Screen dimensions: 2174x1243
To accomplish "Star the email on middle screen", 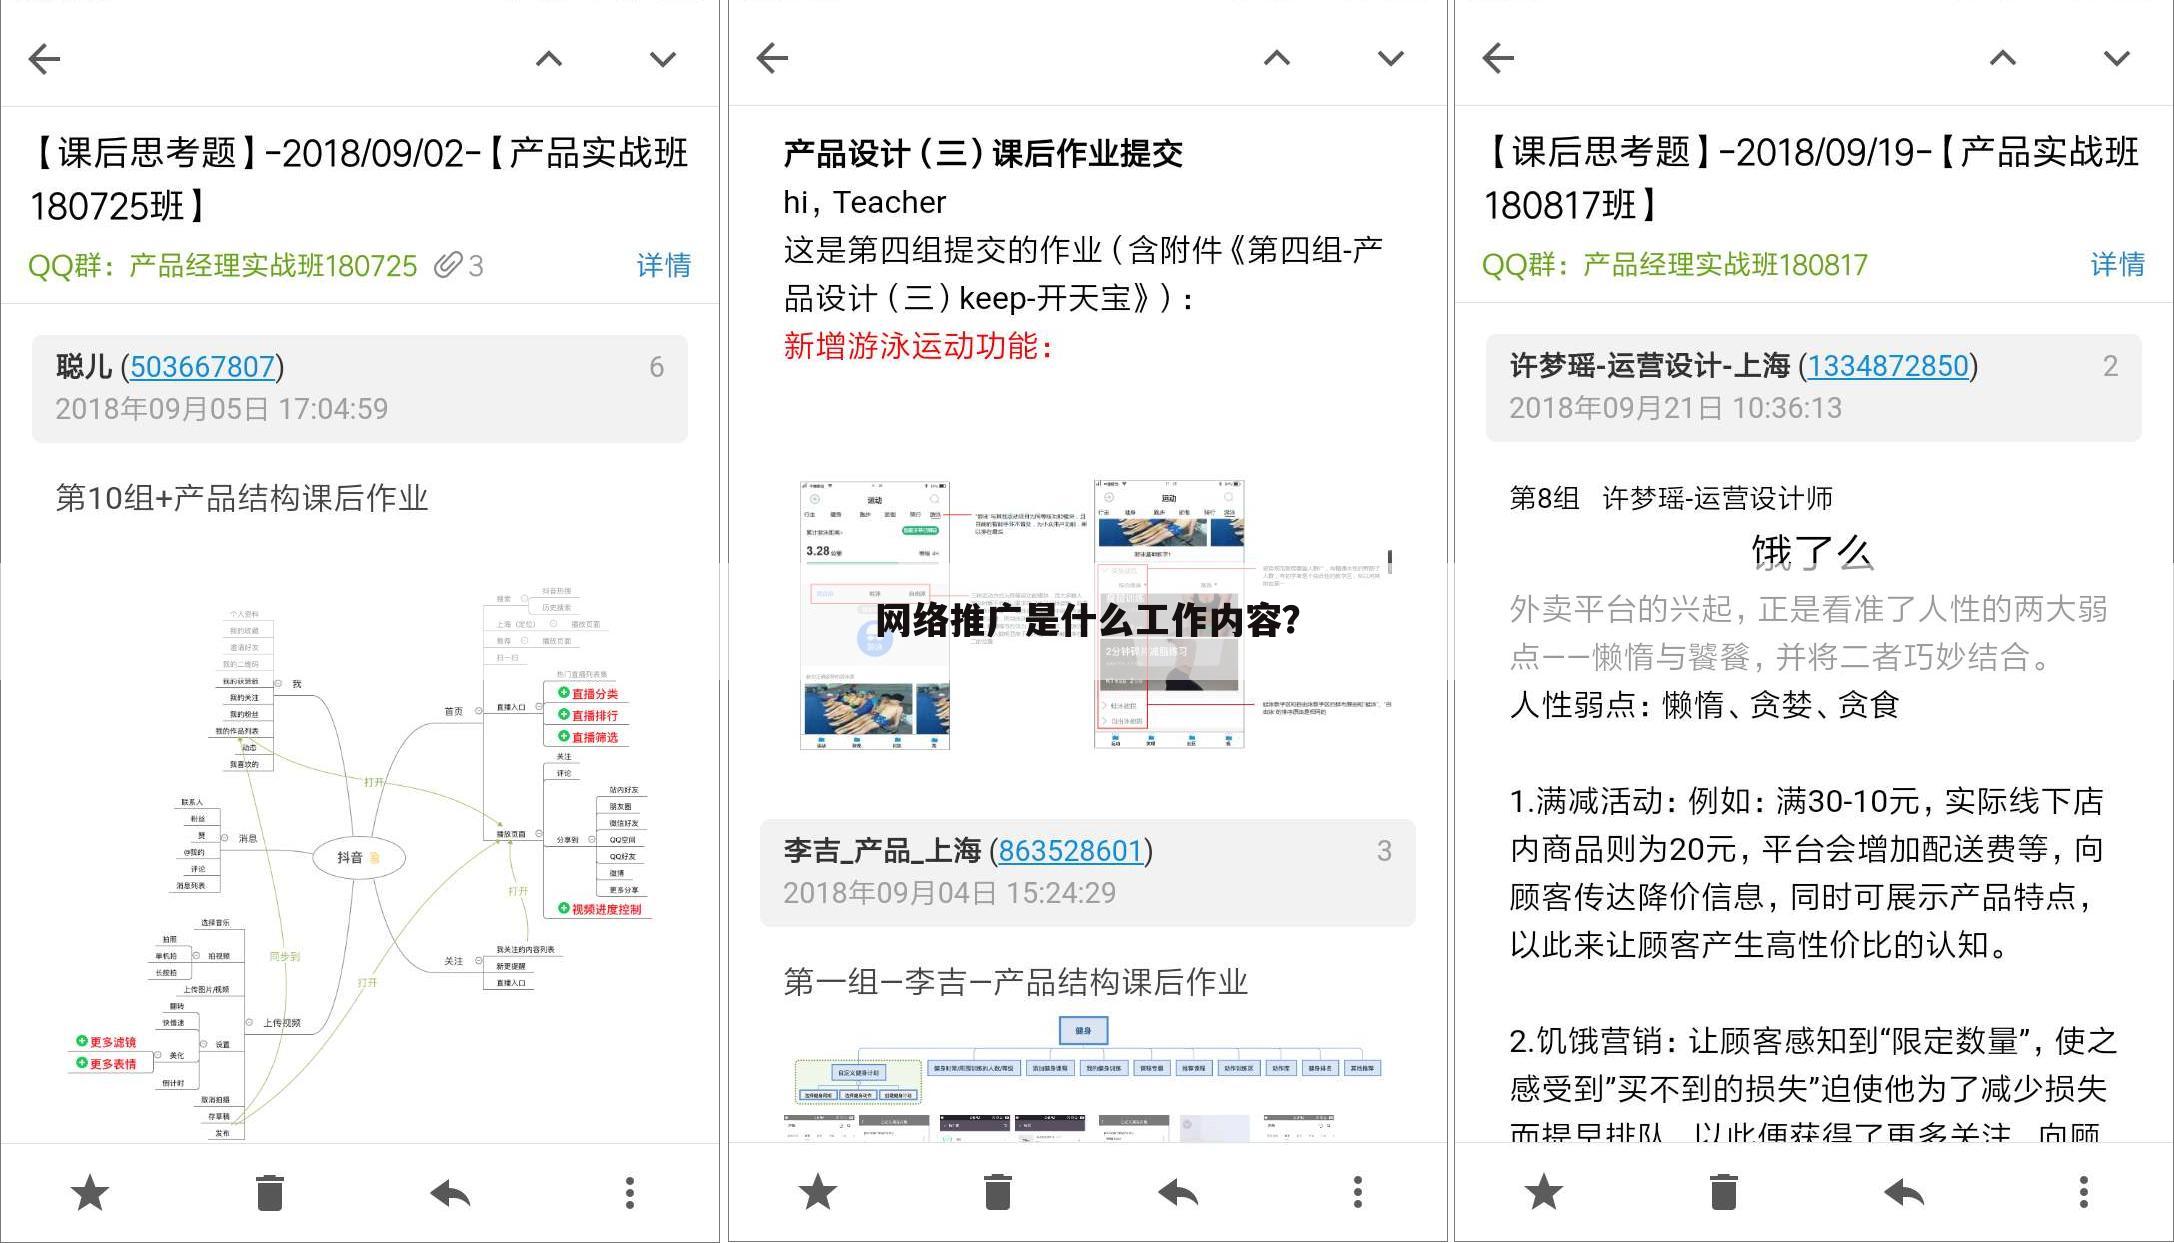I will [x=818, y=1192].
